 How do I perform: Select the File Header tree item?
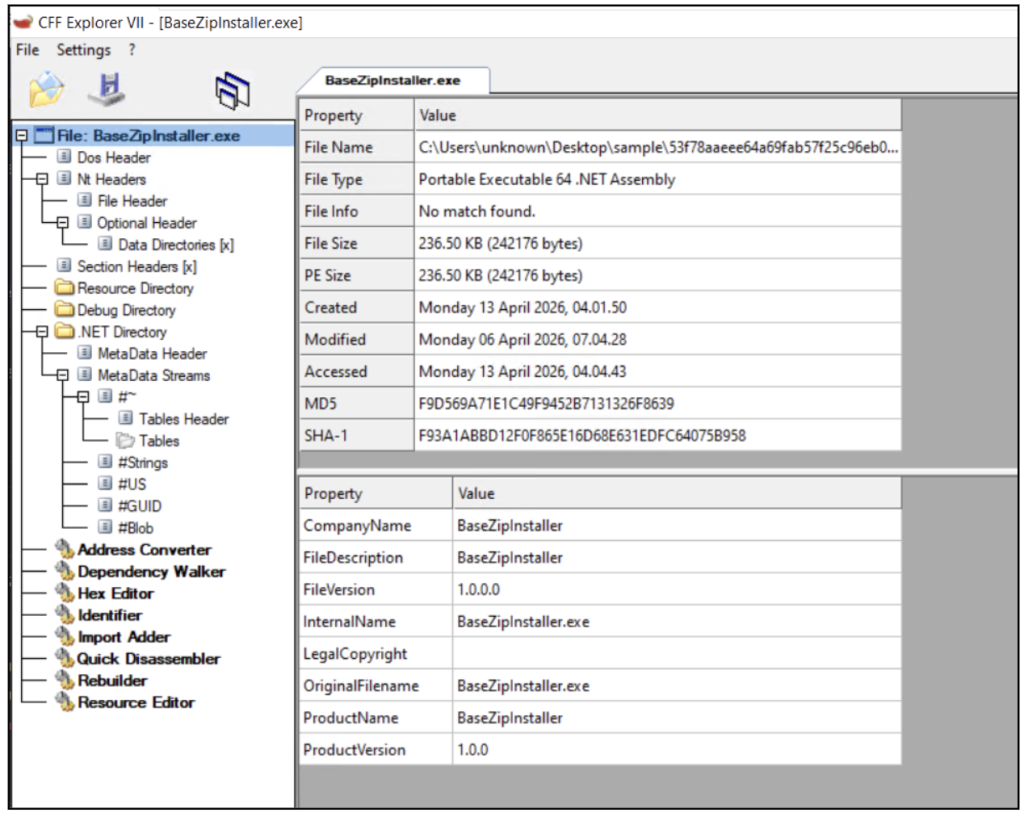(133, 201)
